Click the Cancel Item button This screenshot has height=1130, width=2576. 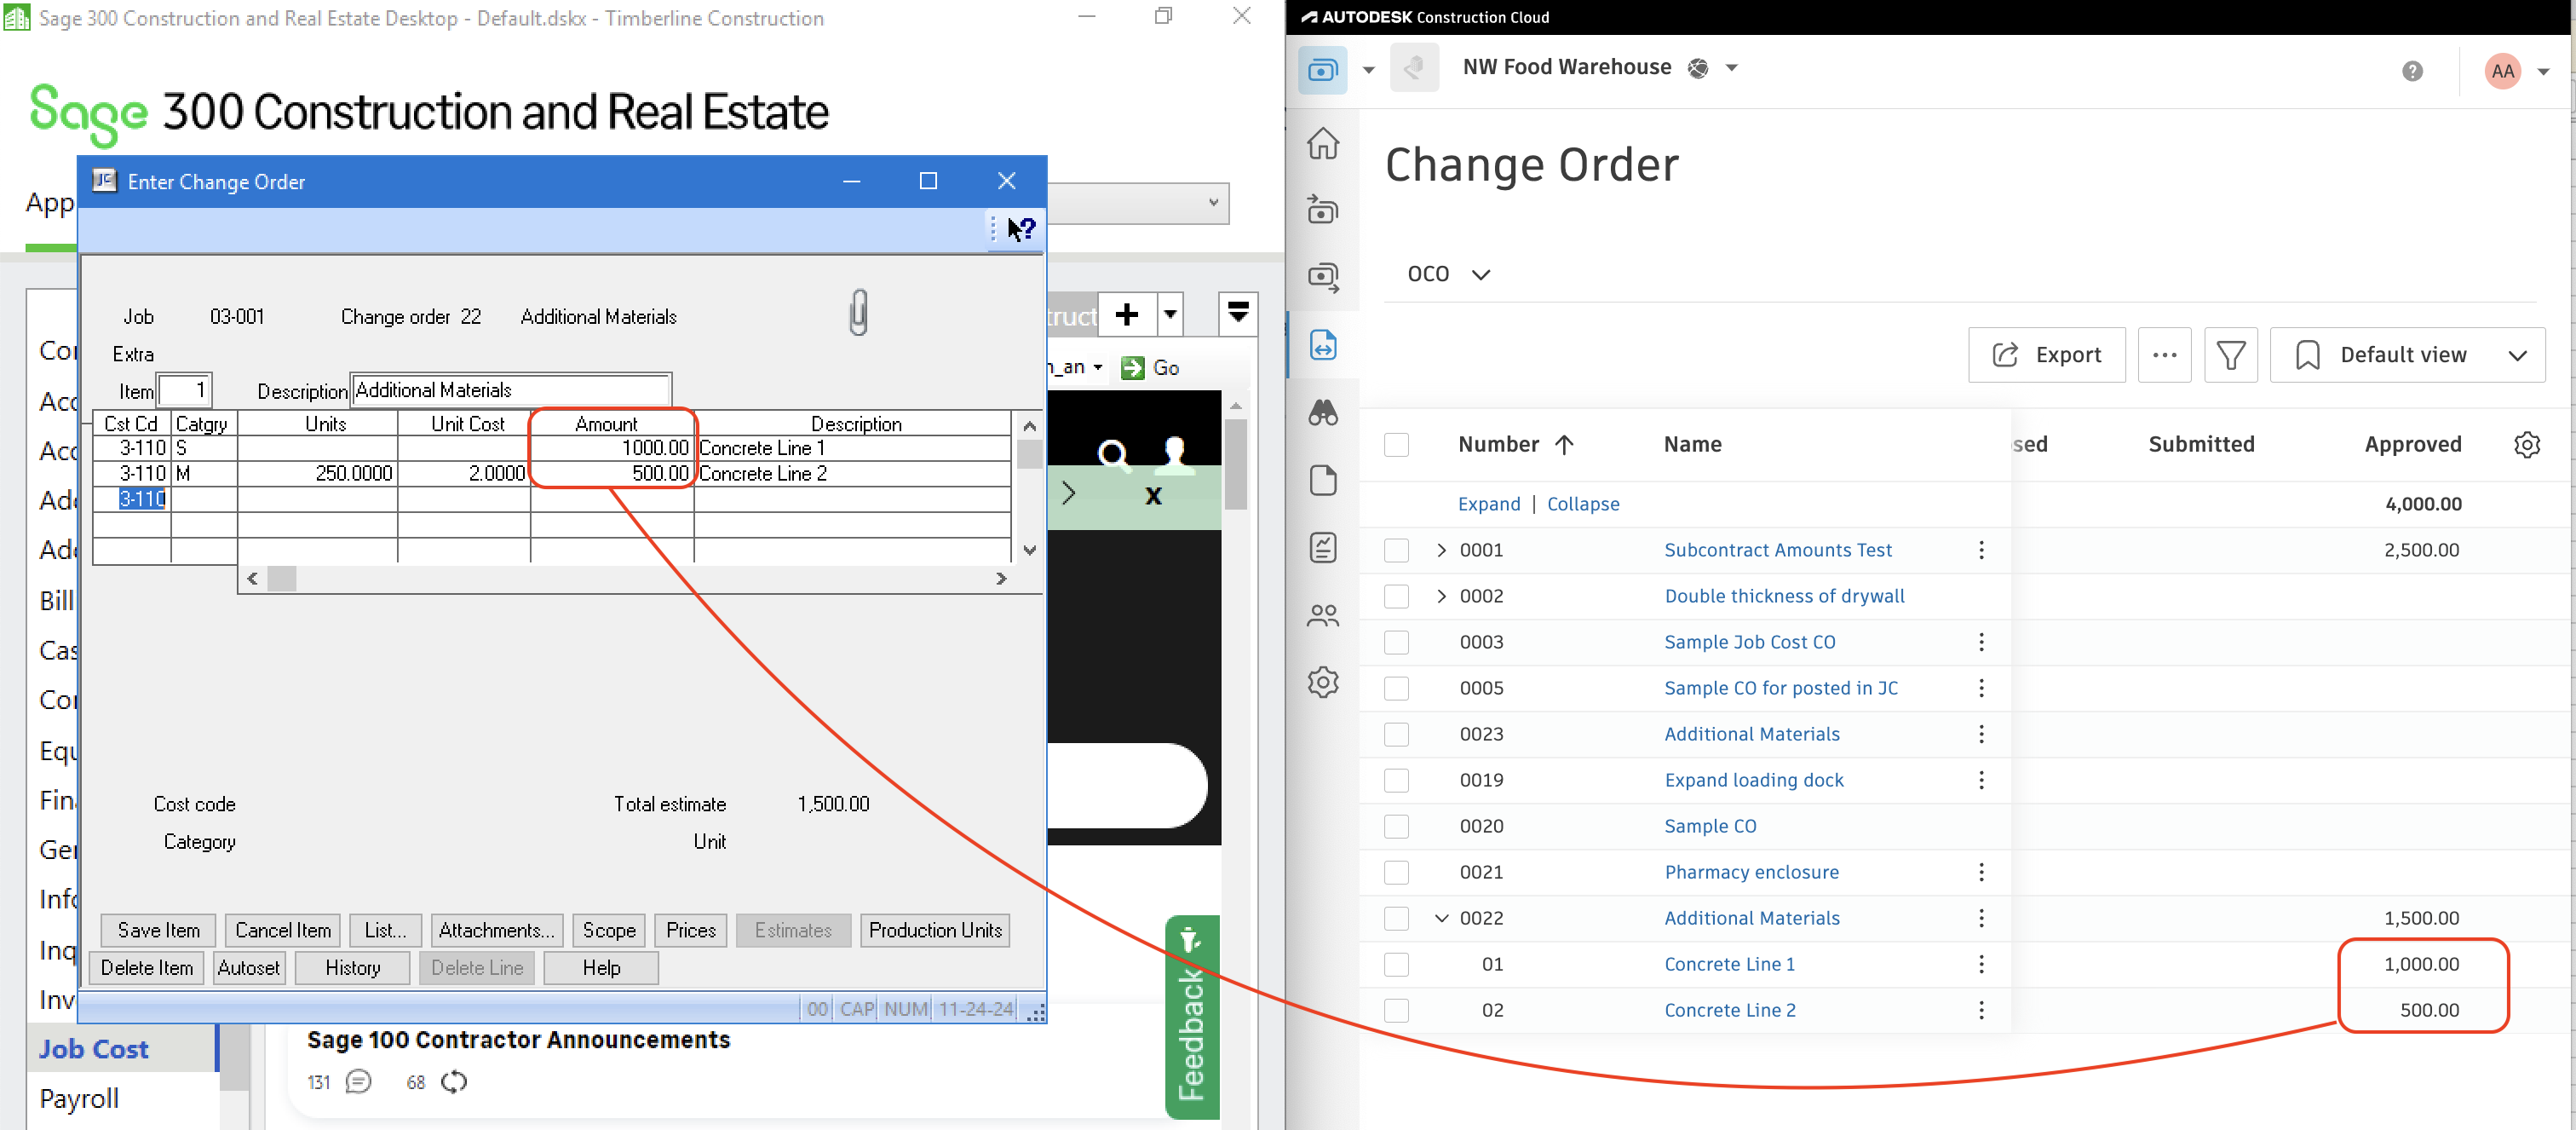coord(283,930)
